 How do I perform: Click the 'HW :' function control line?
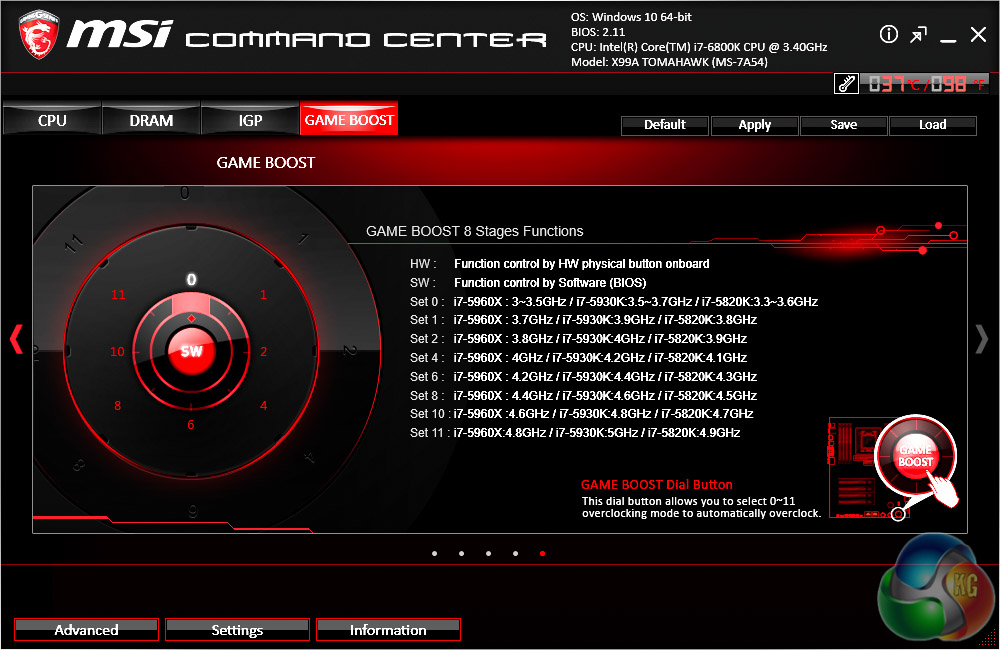click(559, 264)
